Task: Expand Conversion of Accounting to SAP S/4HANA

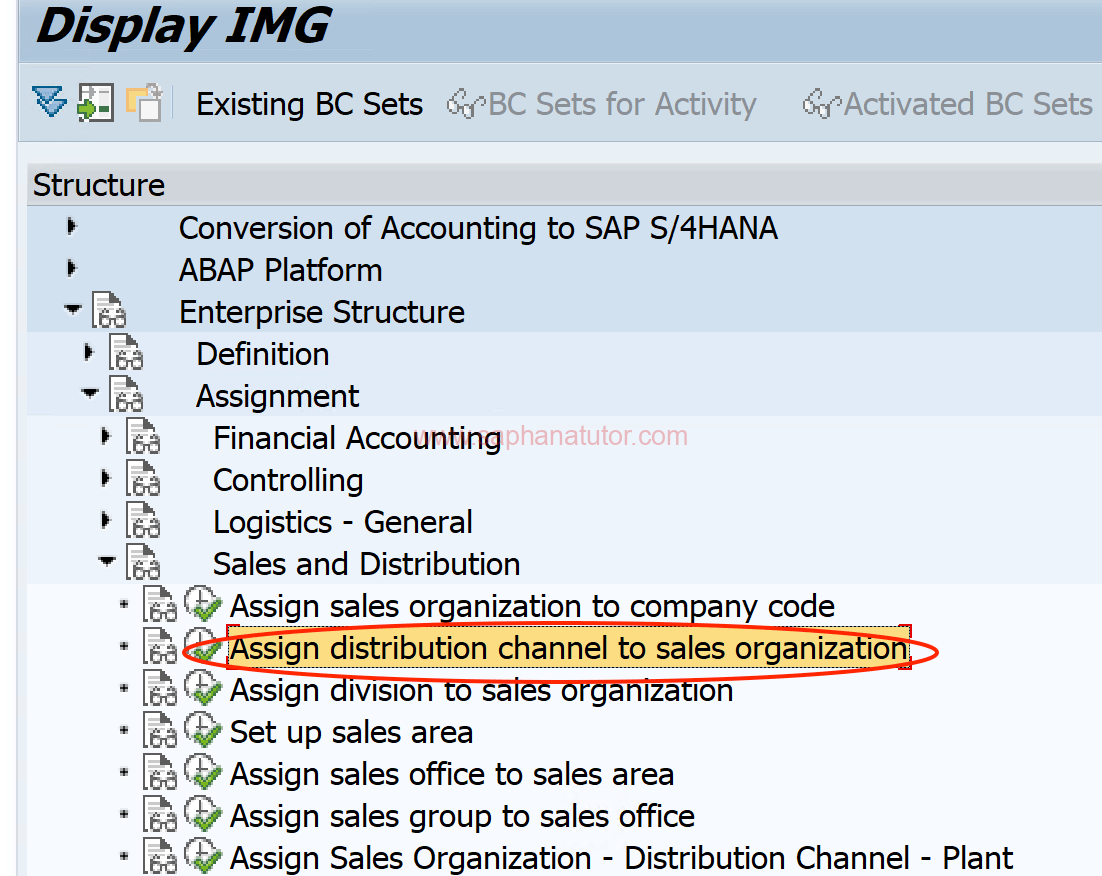Action: pyautogui.click(x=71, y=226)
